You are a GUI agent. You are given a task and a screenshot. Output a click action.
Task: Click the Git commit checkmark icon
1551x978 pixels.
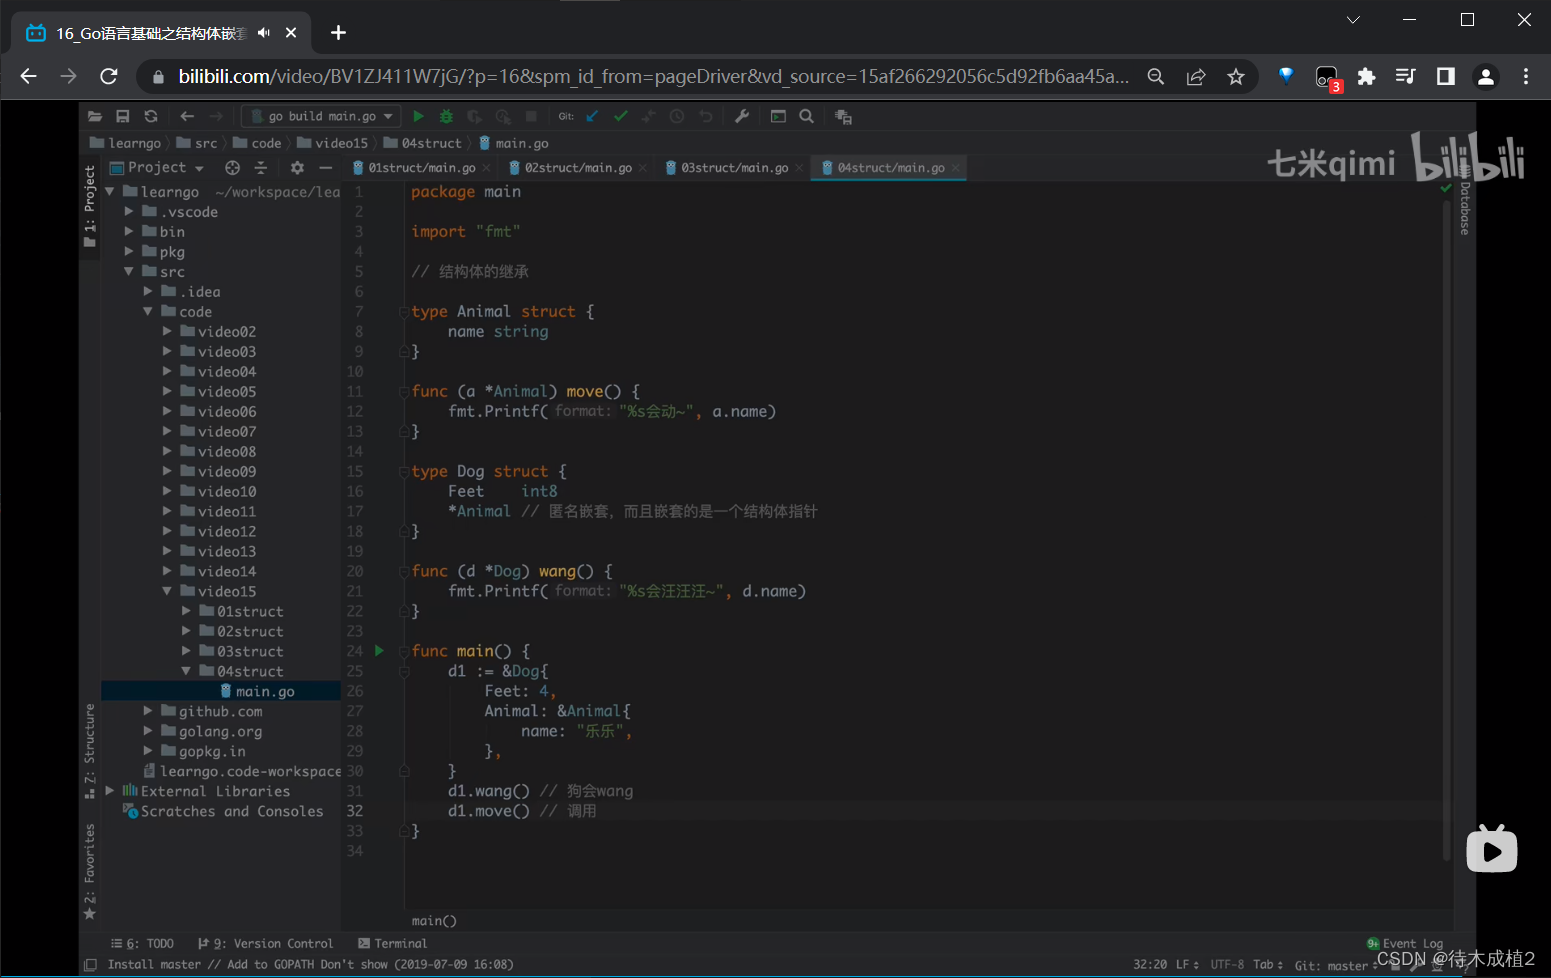621,116
